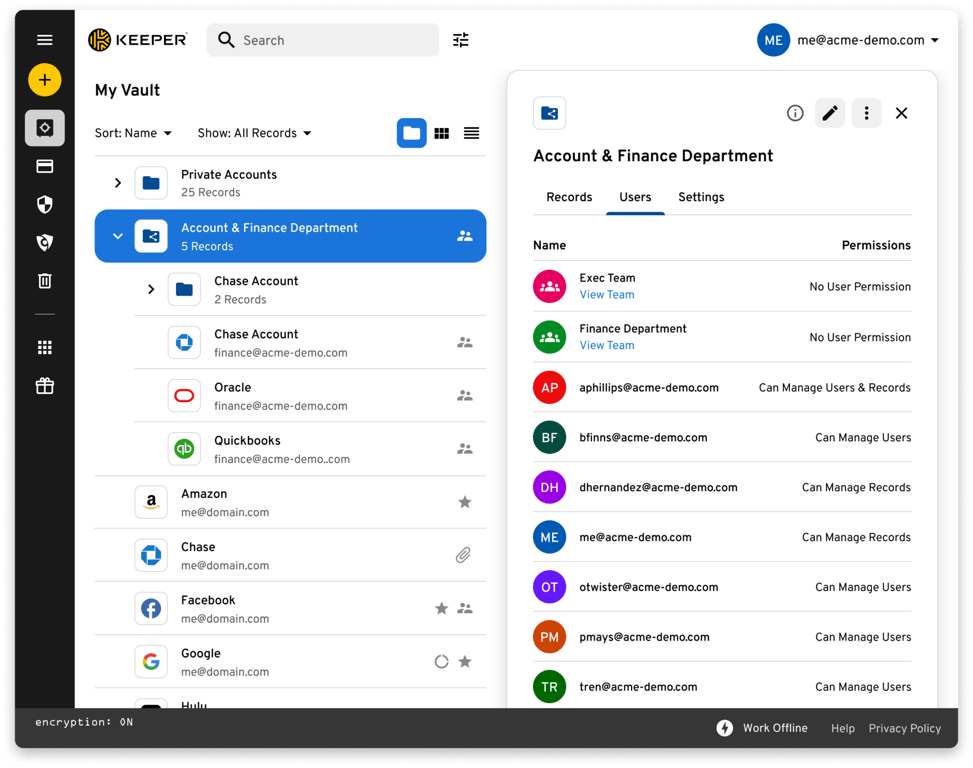Click in the Search field

click(323, 40)
